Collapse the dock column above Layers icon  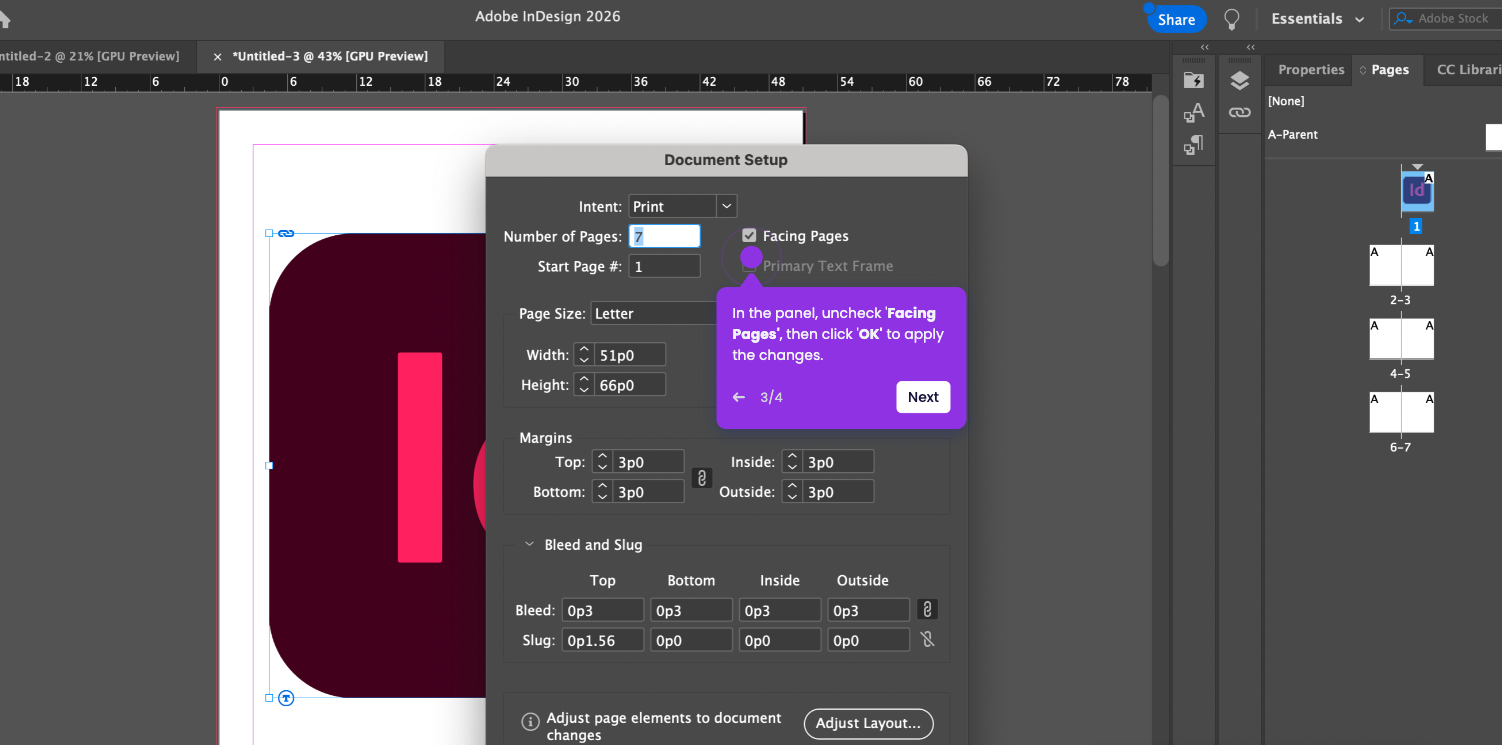tap(1251, 47)
